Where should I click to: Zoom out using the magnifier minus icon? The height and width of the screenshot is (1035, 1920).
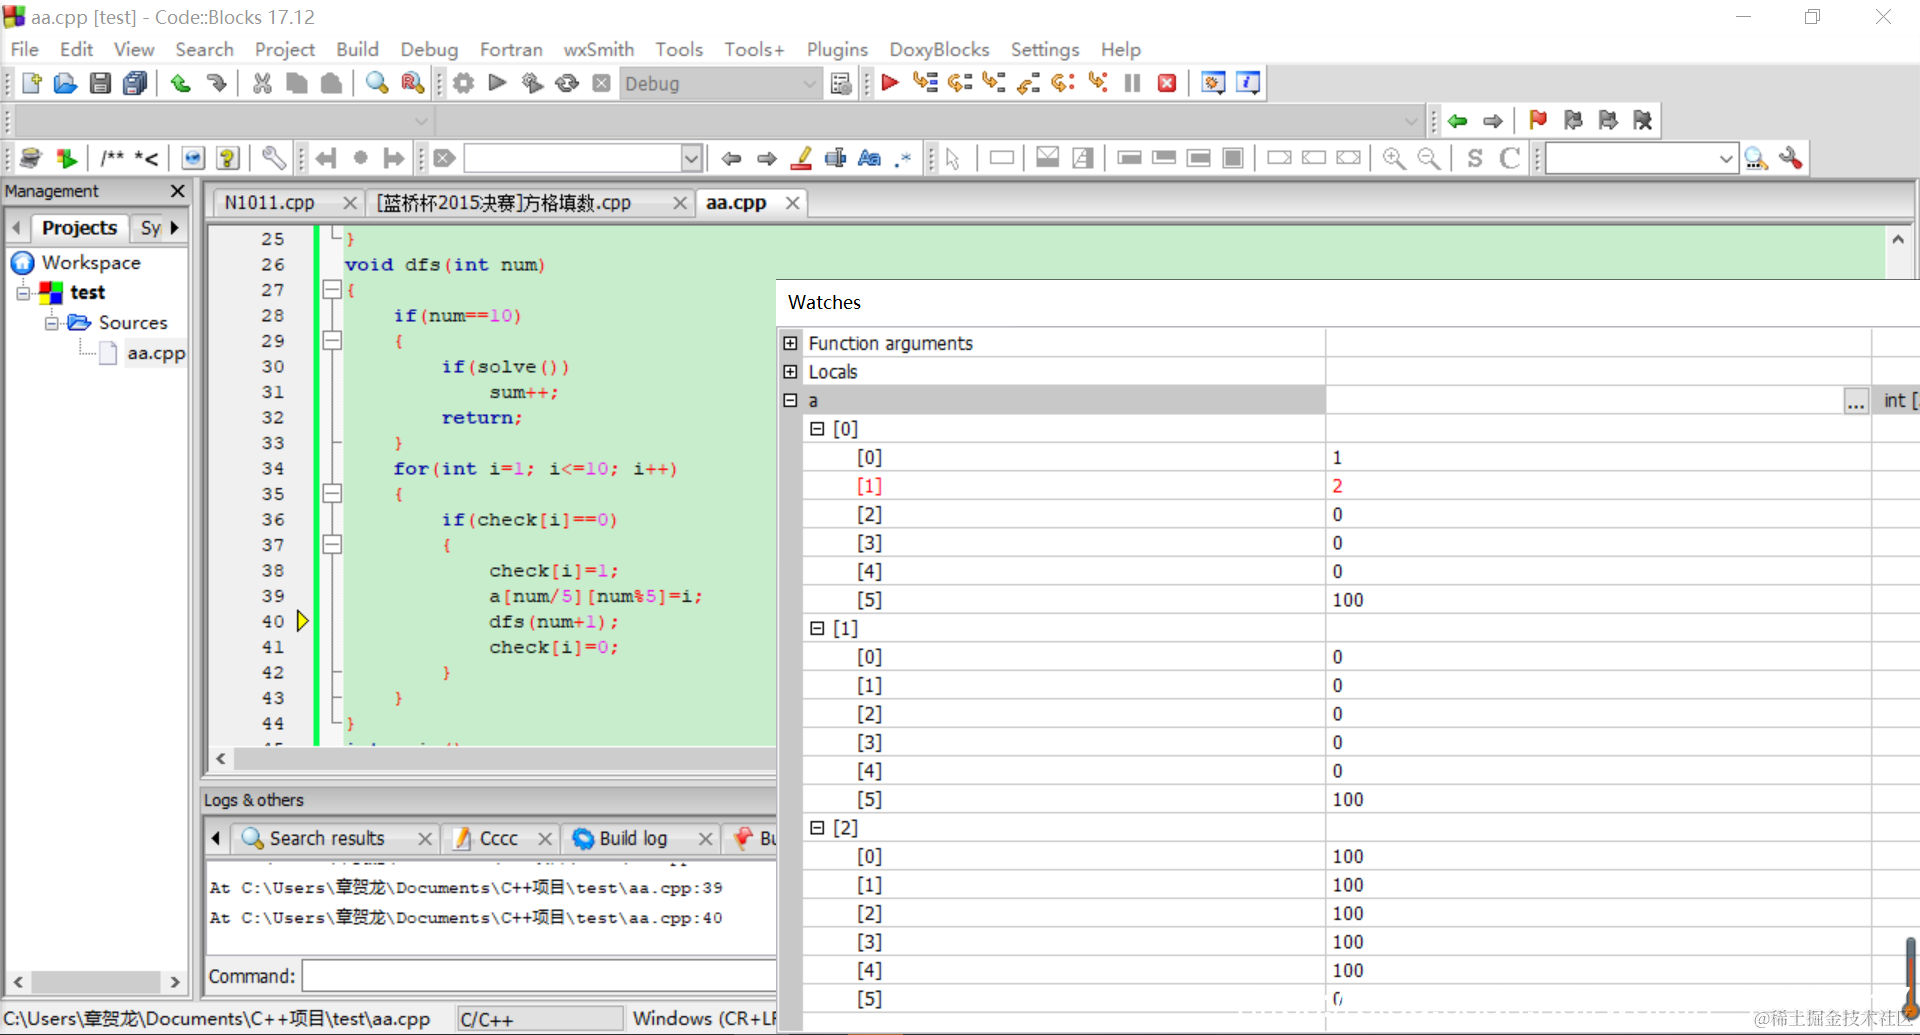pyautogui.click(x=1429, y=158)
